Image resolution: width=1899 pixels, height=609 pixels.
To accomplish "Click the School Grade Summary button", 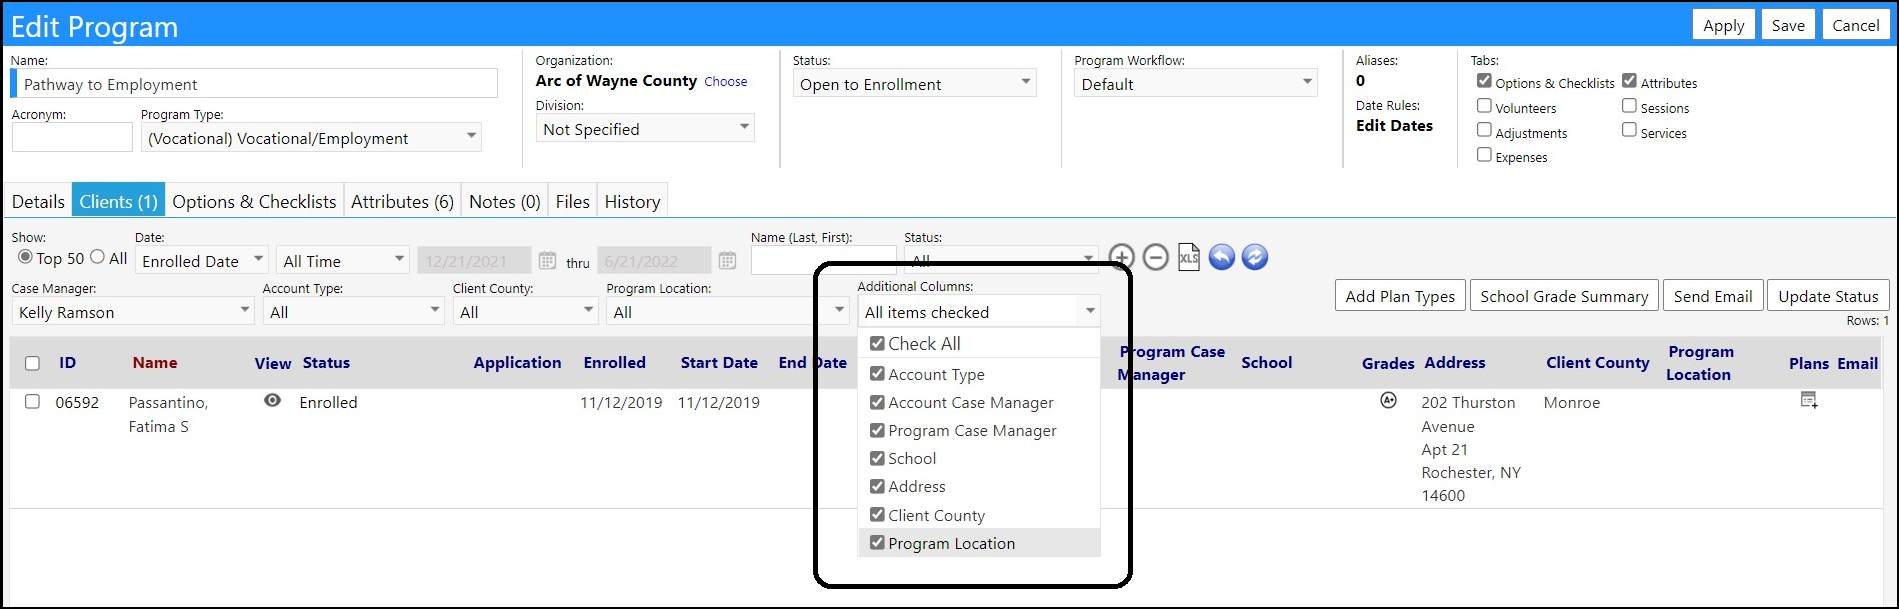I will [1564, 296].
